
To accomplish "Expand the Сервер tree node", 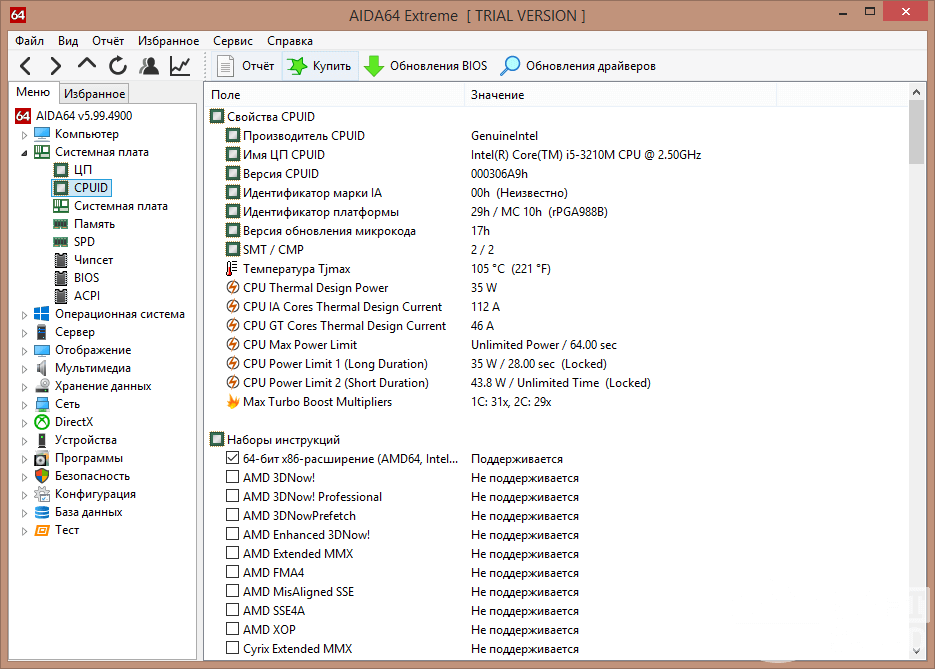I will click(x=24, y=333).
